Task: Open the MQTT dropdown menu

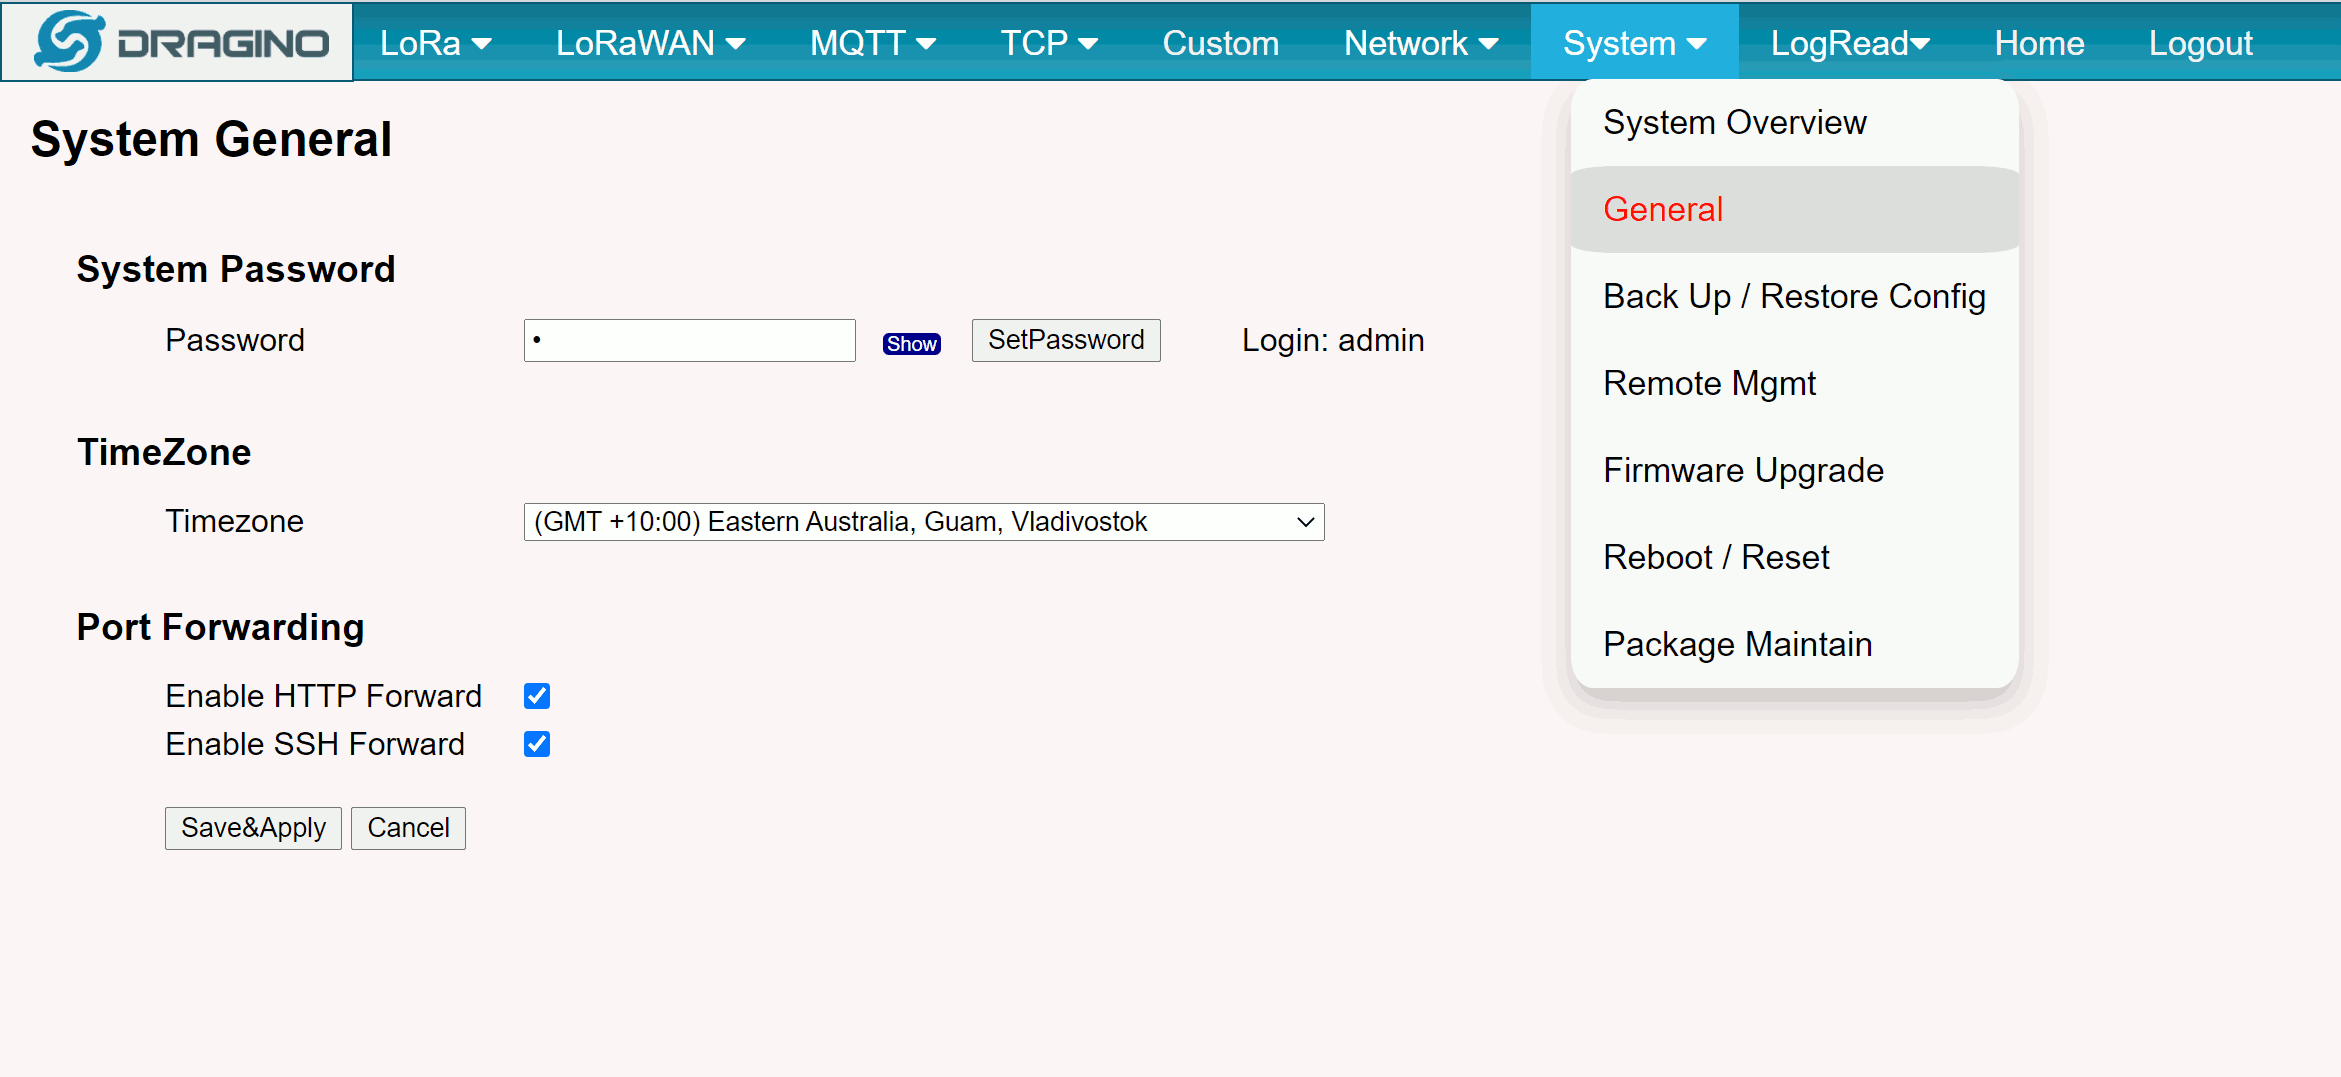Action: [873, 43]
